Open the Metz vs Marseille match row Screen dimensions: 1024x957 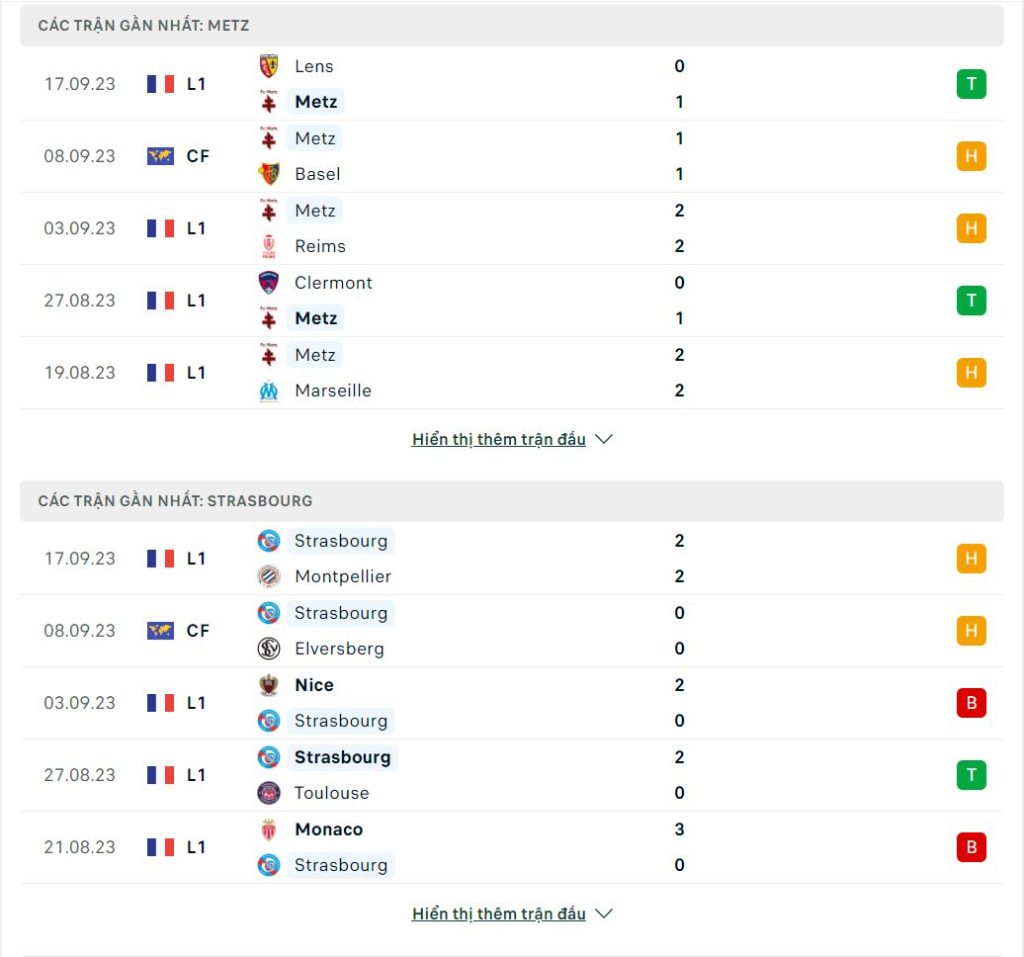[512, 373]
